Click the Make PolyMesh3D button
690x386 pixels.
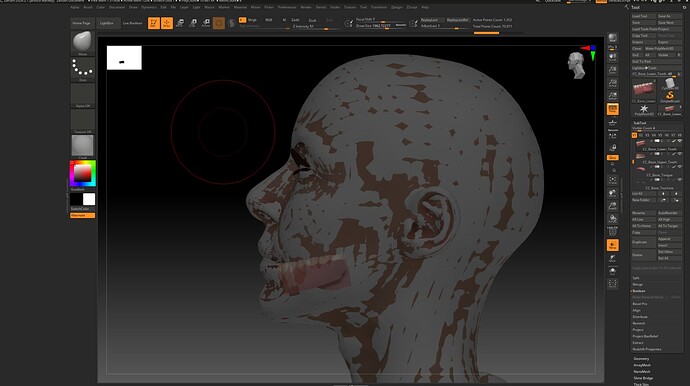click(663, 48)
